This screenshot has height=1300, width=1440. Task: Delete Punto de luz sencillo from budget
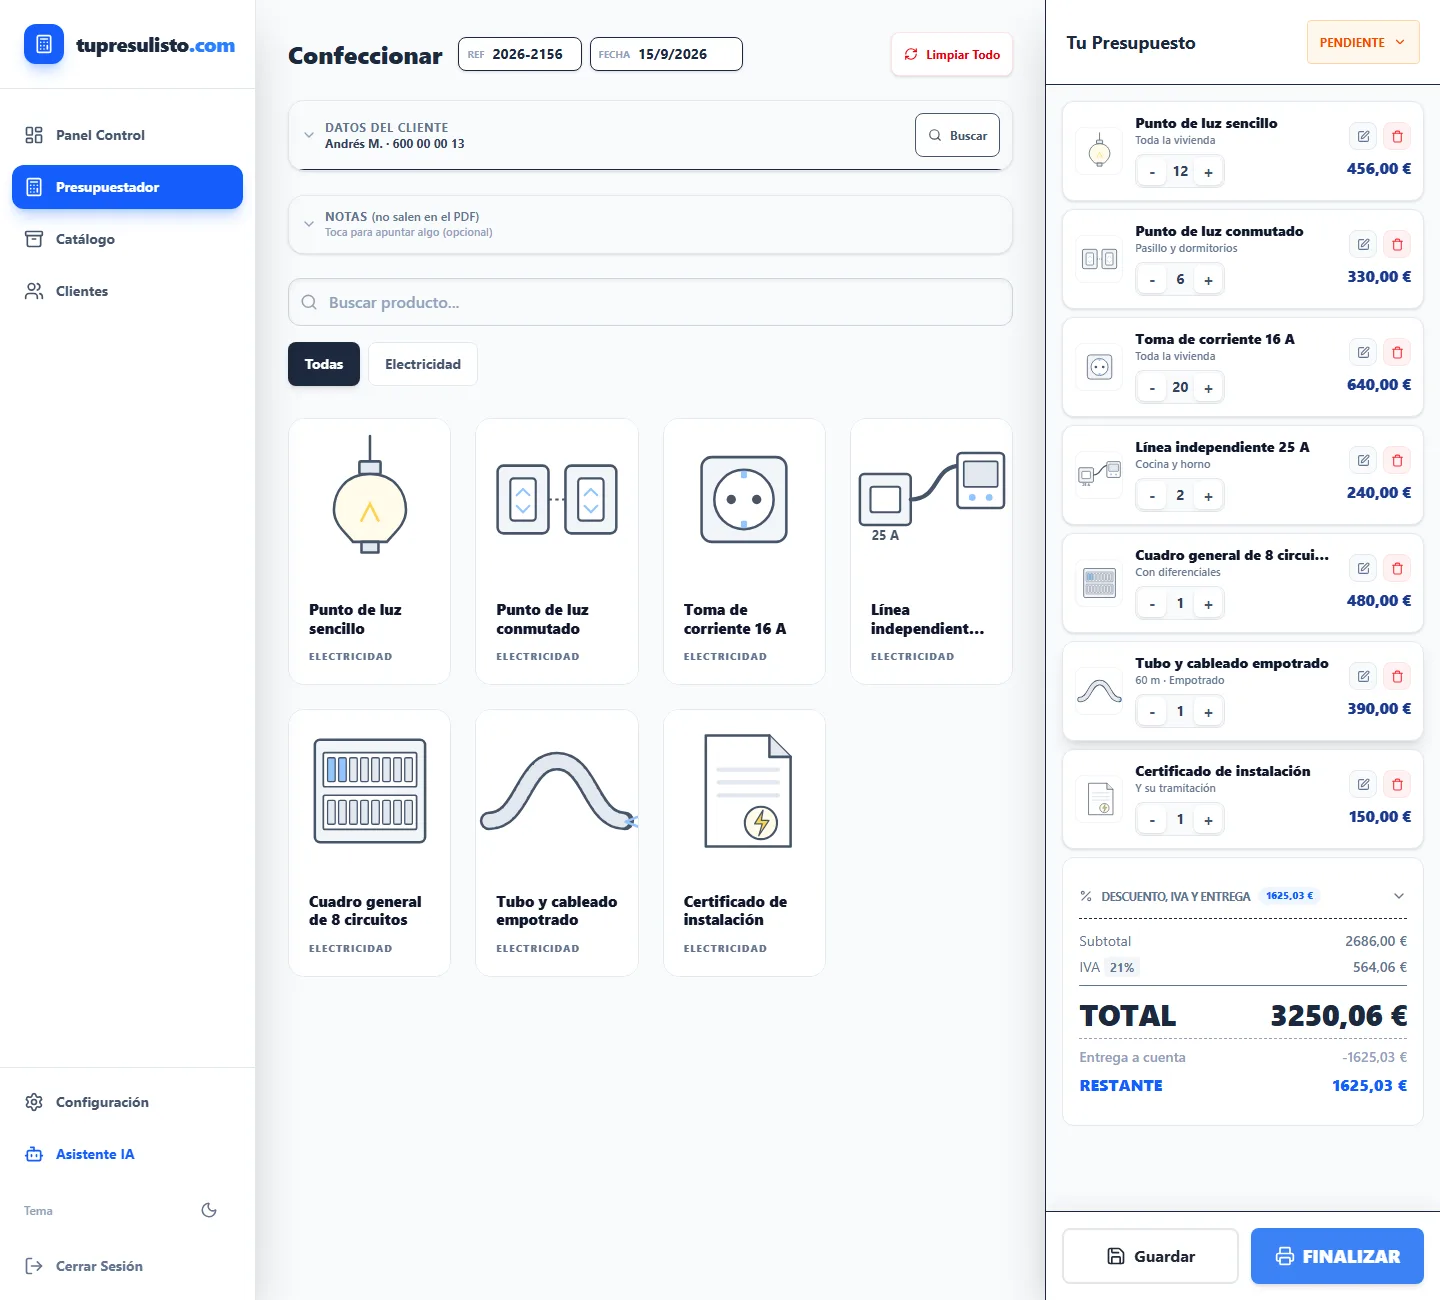click(x=1397, y=136)
